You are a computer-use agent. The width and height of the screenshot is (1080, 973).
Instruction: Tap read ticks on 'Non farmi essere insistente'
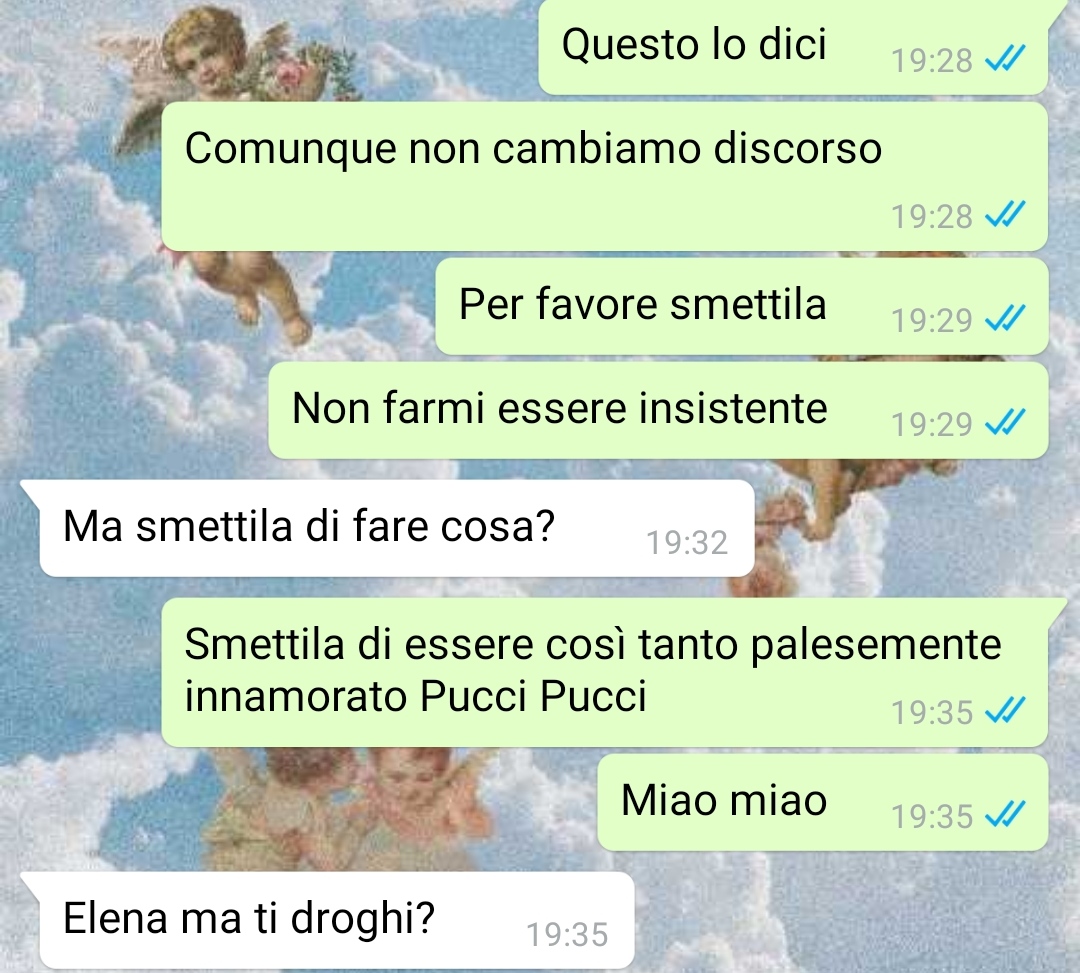[x=1005, y=422]
